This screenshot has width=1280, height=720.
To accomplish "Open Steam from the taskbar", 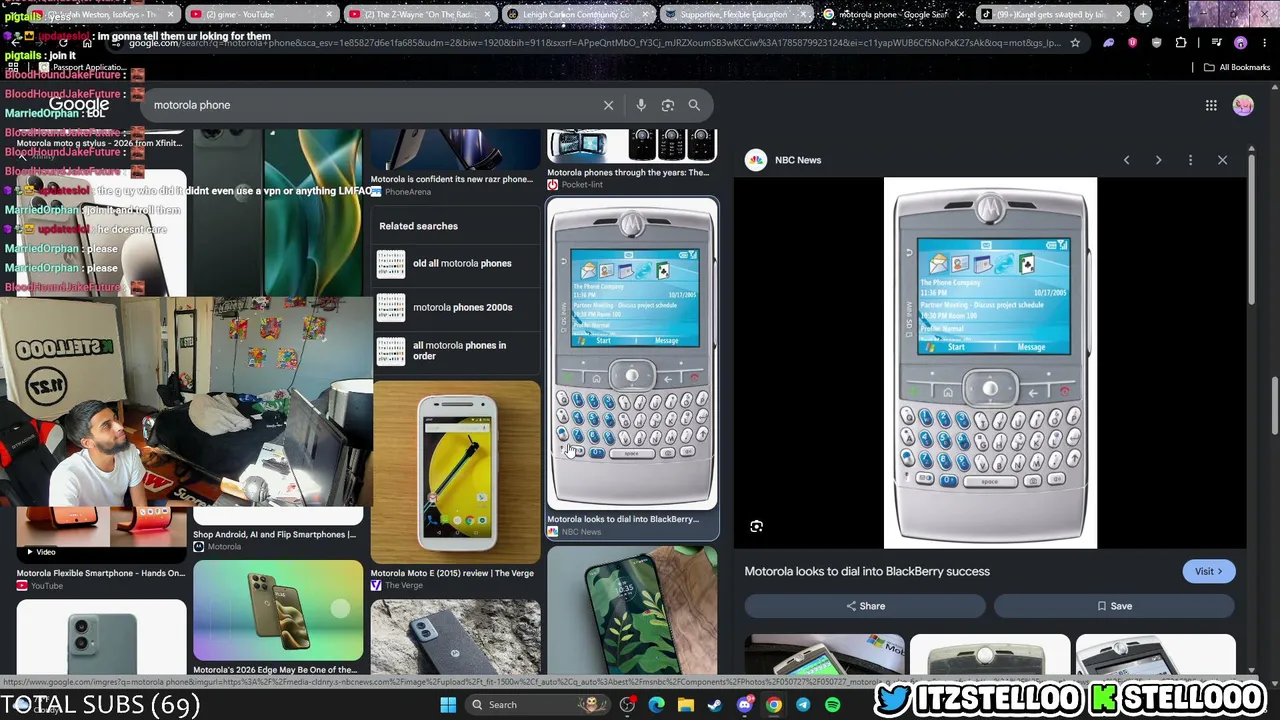I will pos(715,705).
